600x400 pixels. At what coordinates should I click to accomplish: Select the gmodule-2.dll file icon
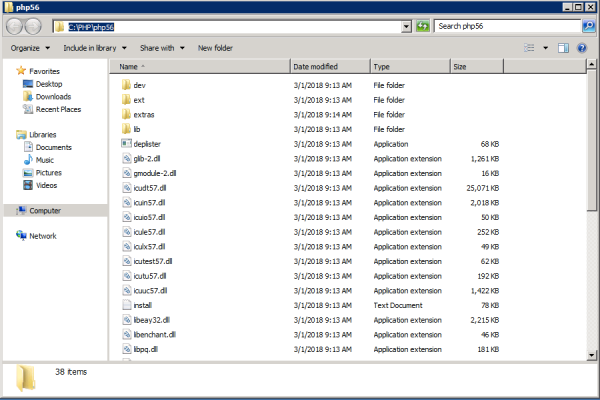click(127, 173)
